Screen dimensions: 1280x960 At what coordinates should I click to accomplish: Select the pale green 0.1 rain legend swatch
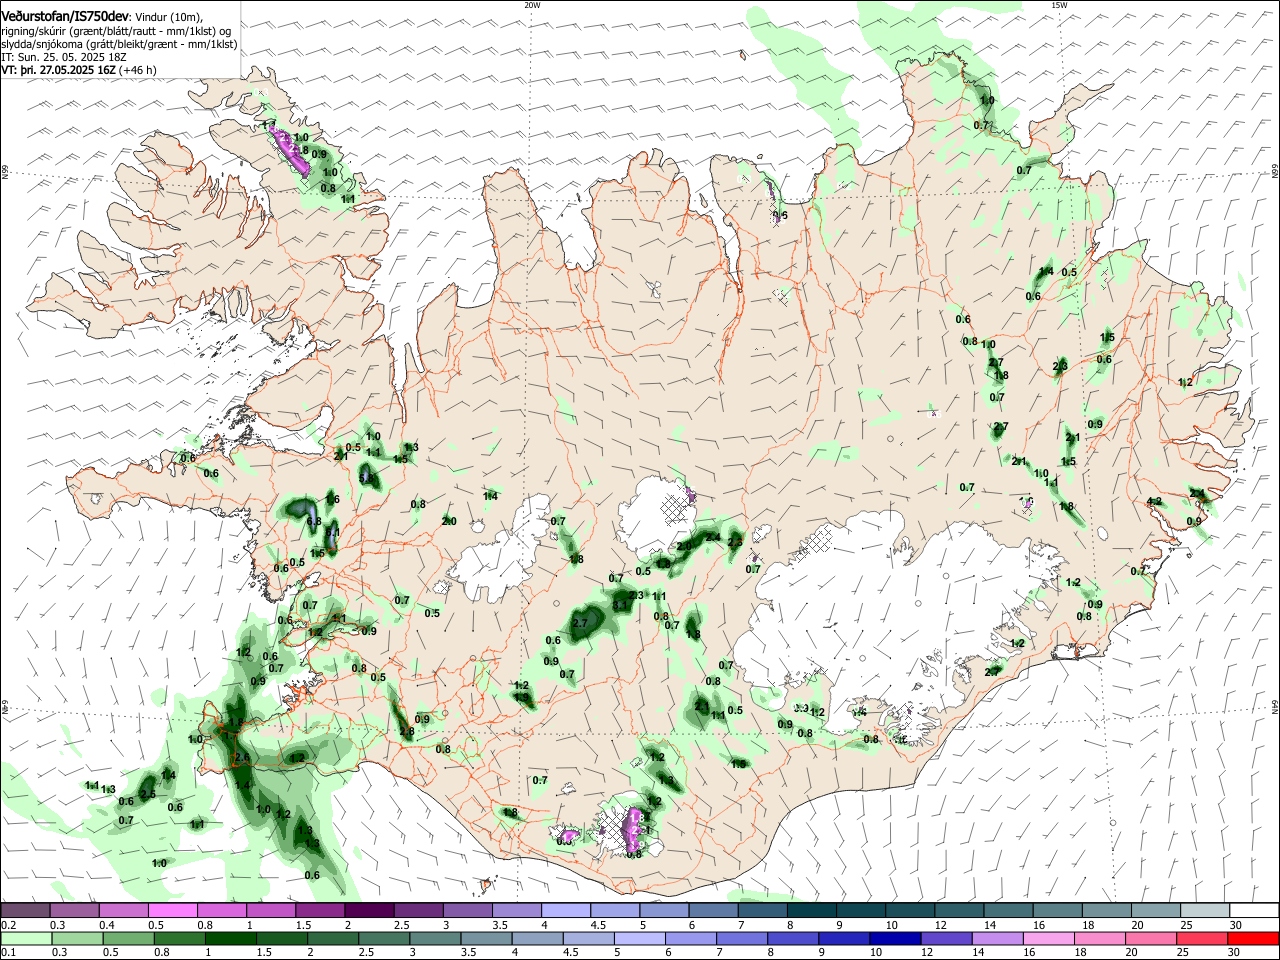26,938
